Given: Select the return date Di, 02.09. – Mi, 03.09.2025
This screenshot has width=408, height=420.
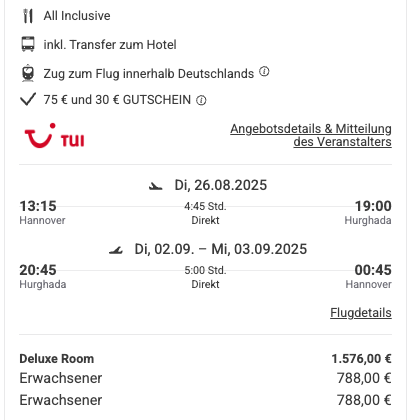Looking at the screenshot, I should tap(221, 249).
